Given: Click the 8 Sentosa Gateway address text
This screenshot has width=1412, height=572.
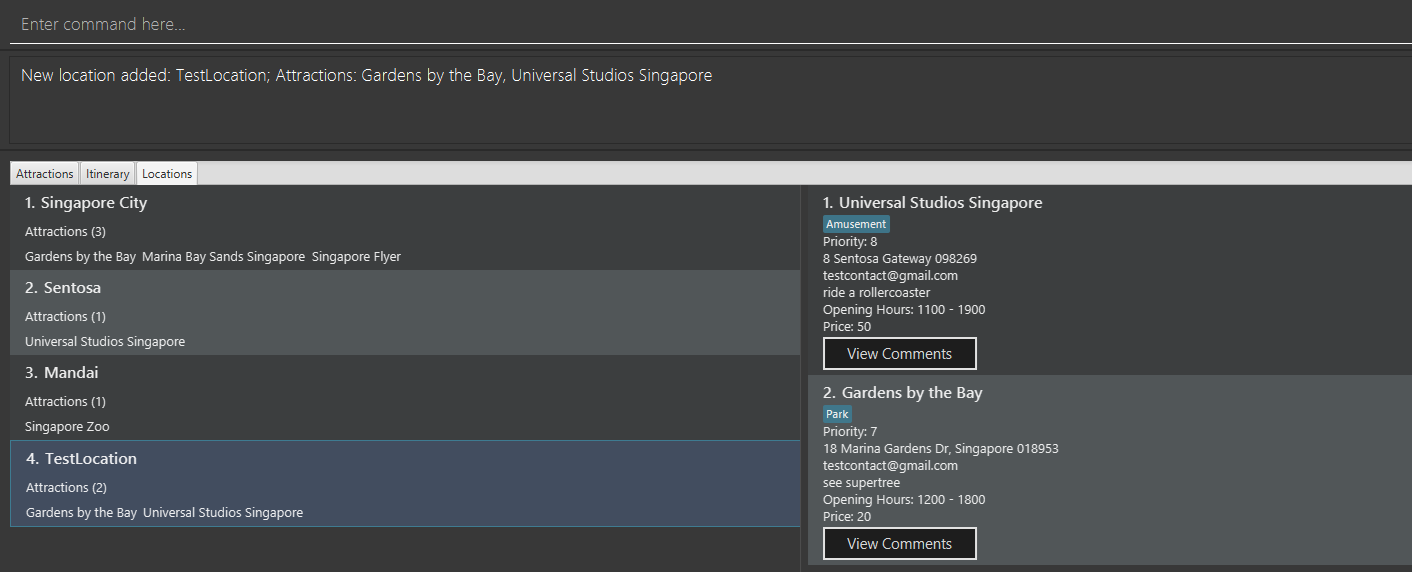Looking at the screenshot, I should (x=899, y=259).
